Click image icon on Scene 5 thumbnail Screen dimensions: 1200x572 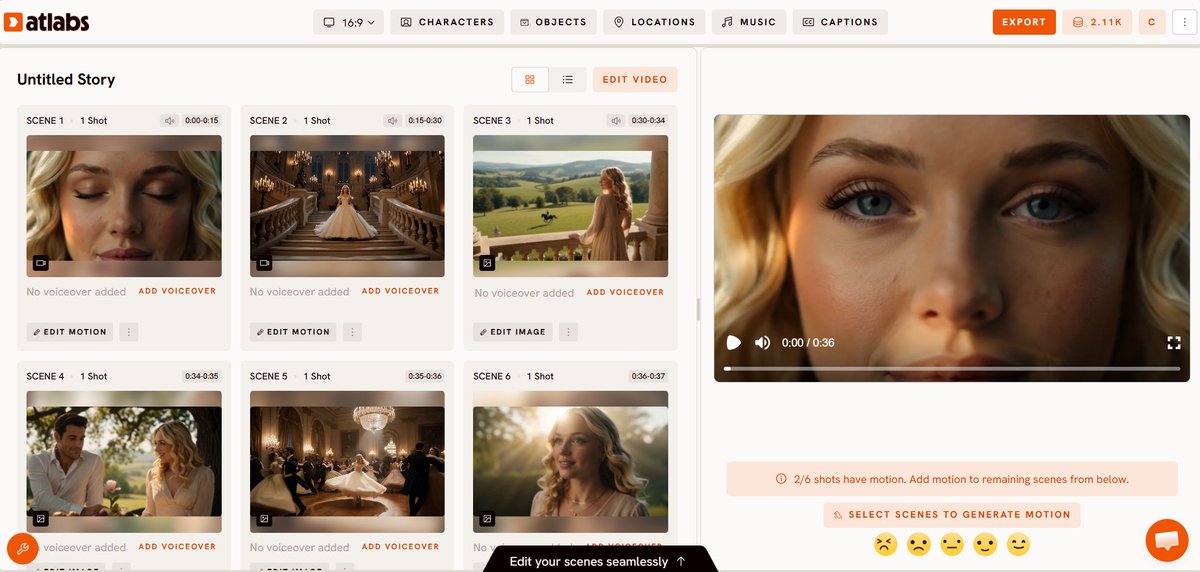[264, 519]
